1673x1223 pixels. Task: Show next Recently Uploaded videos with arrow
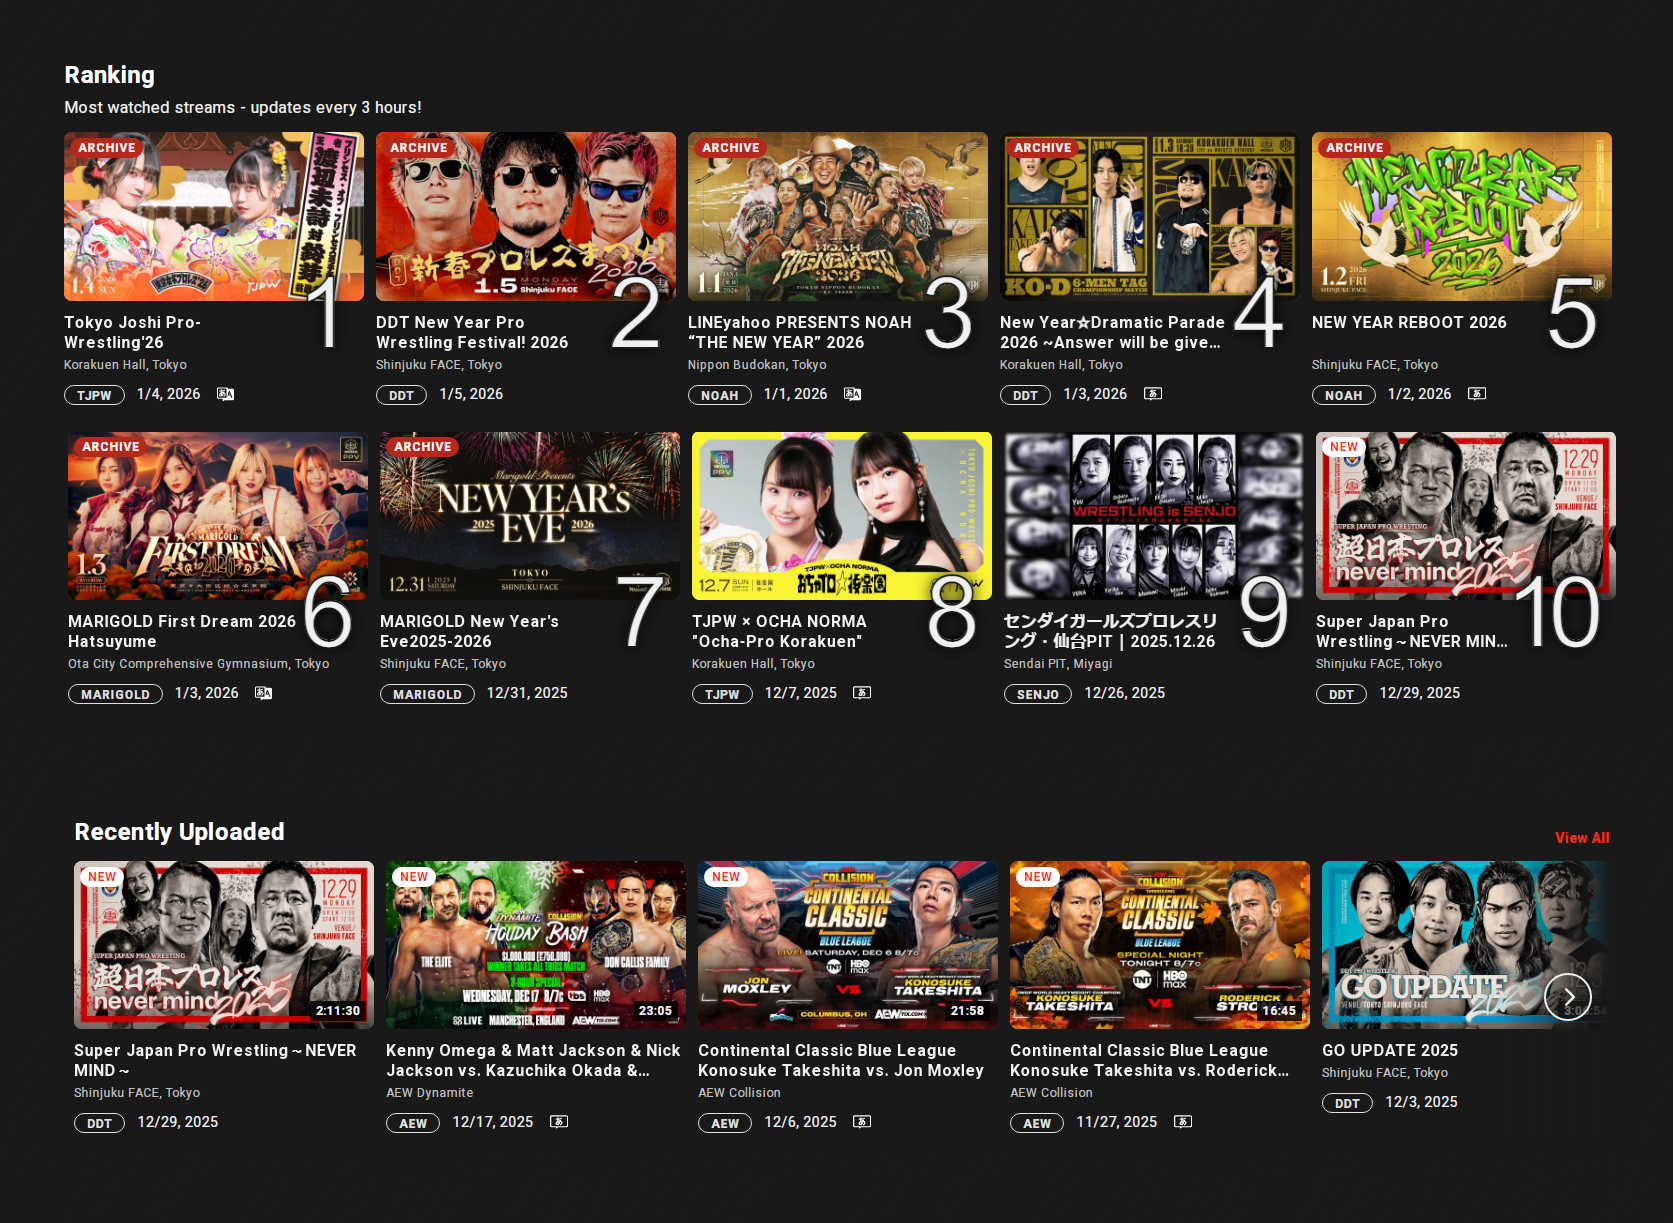click(1568, 997)
